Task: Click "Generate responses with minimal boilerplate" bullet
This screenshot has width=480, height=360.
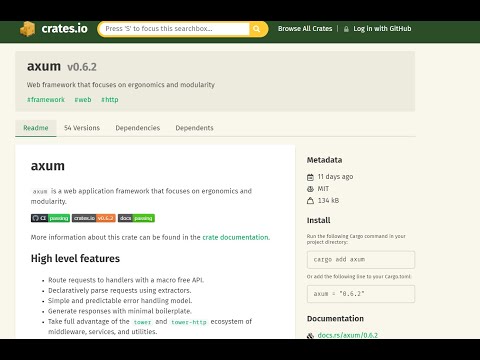Action: [120, 311]
